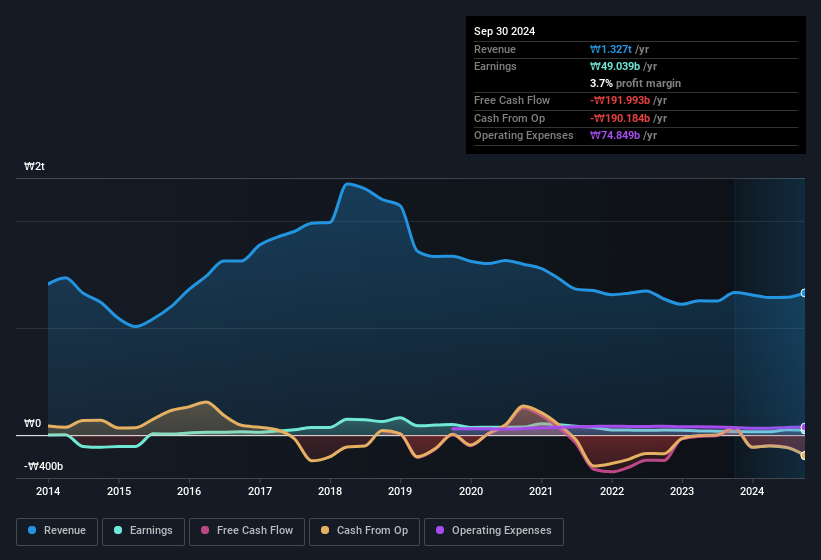This screenshot has height=560, width=821.
Task: Click the ₩1.327t revenue value
Action: point(611,49)
